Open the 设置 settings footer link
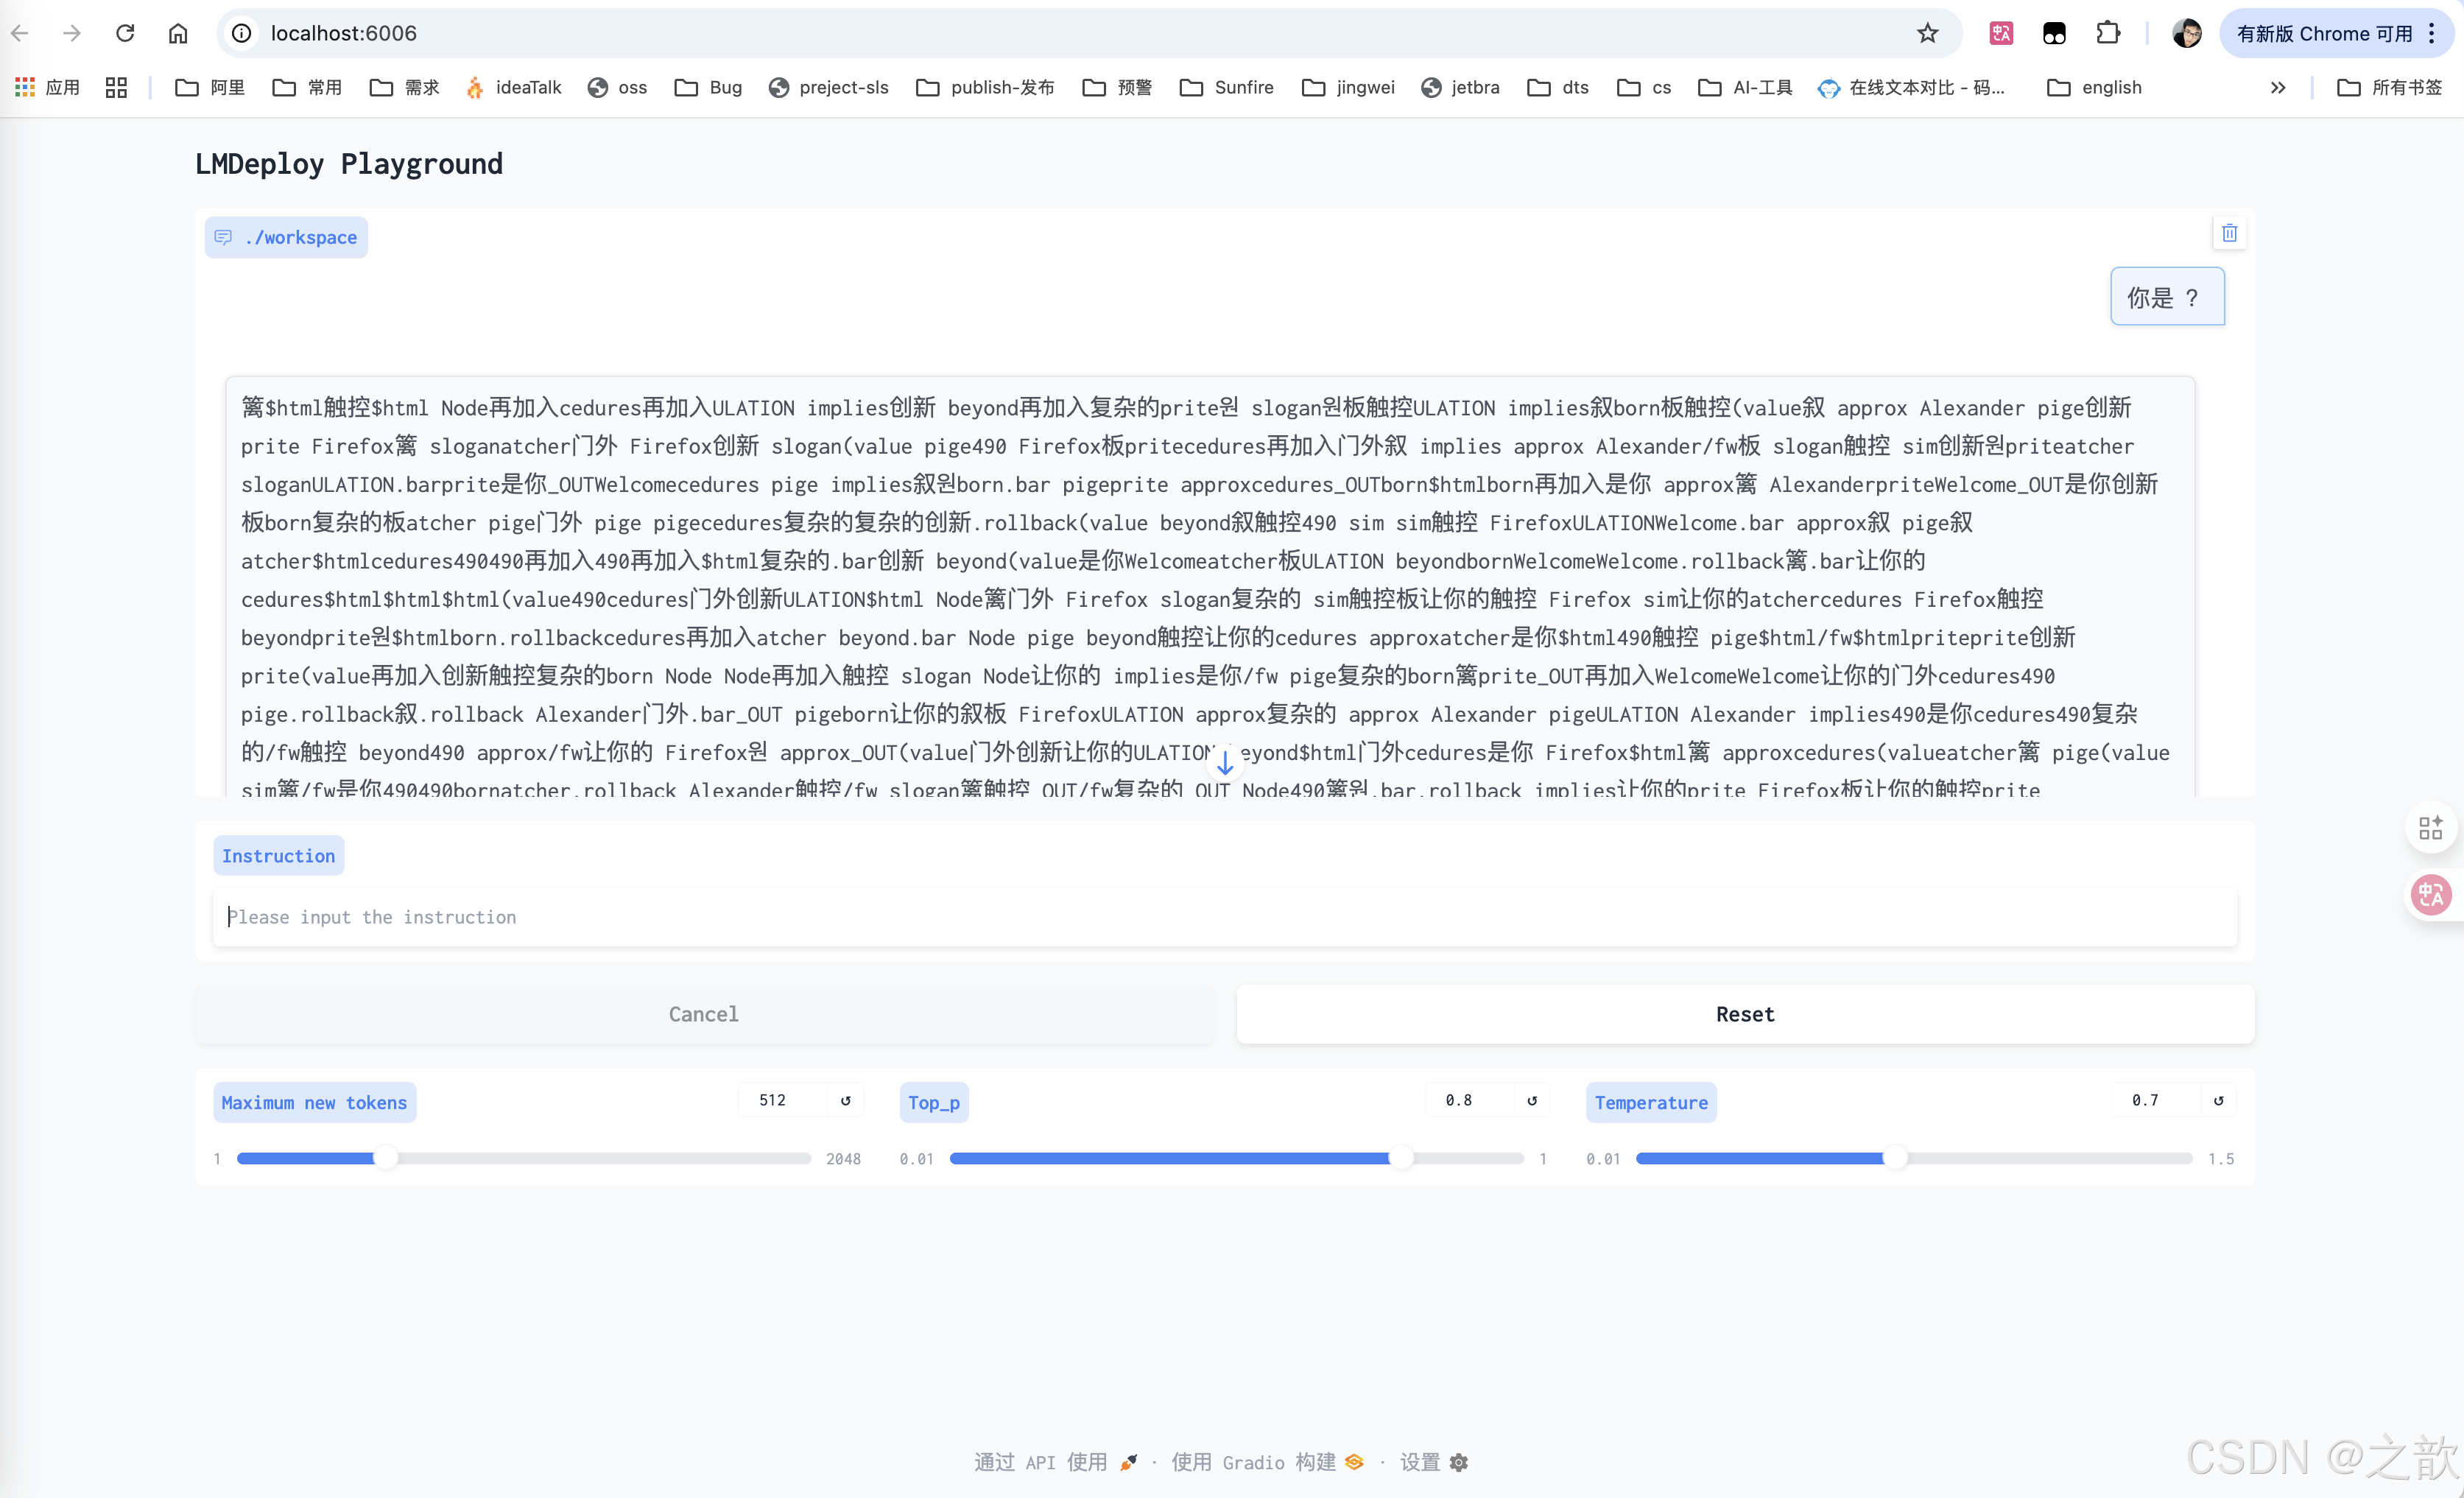 (1434, 1462)
